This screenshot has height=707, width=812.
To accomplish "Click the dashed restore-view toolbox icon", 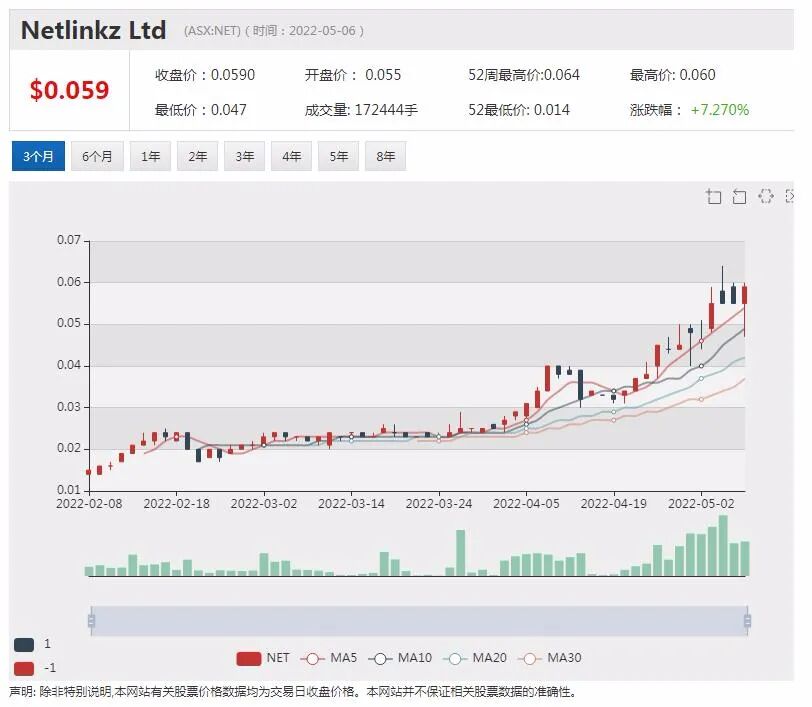I will pos(765,196).
